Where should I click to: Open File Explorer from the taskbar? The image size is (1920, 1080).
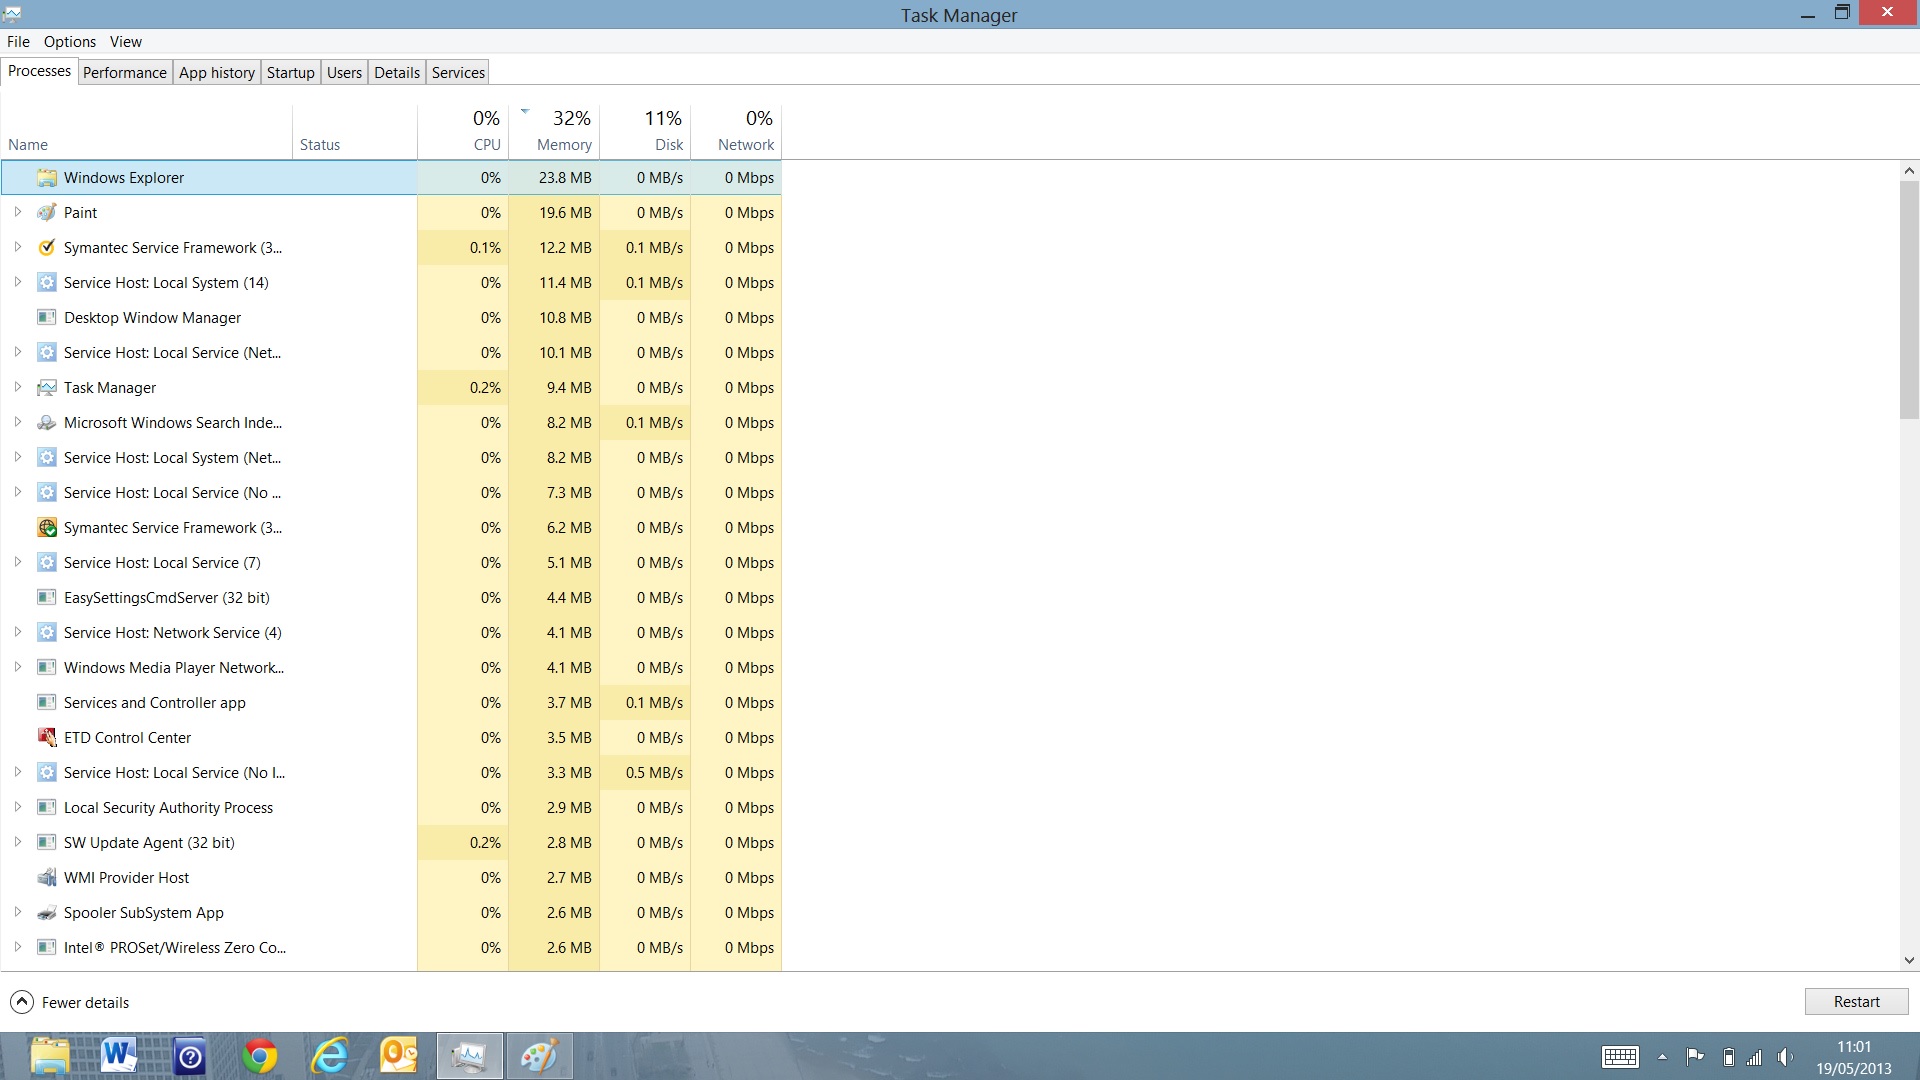tap(50, 1056)
